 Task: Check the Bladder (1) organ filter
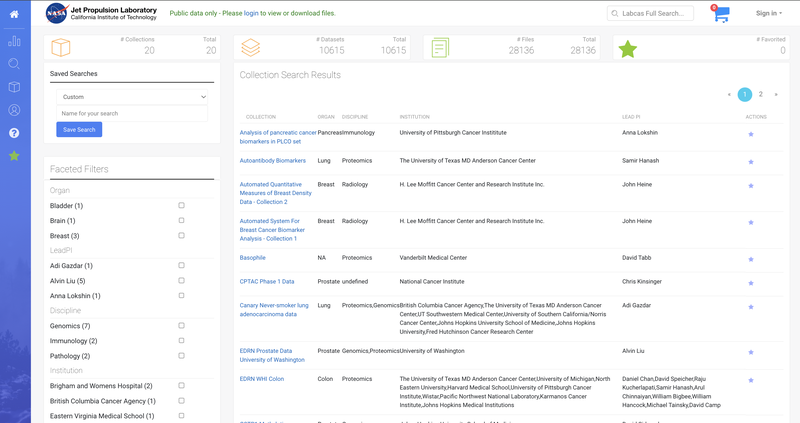(181, 206)
